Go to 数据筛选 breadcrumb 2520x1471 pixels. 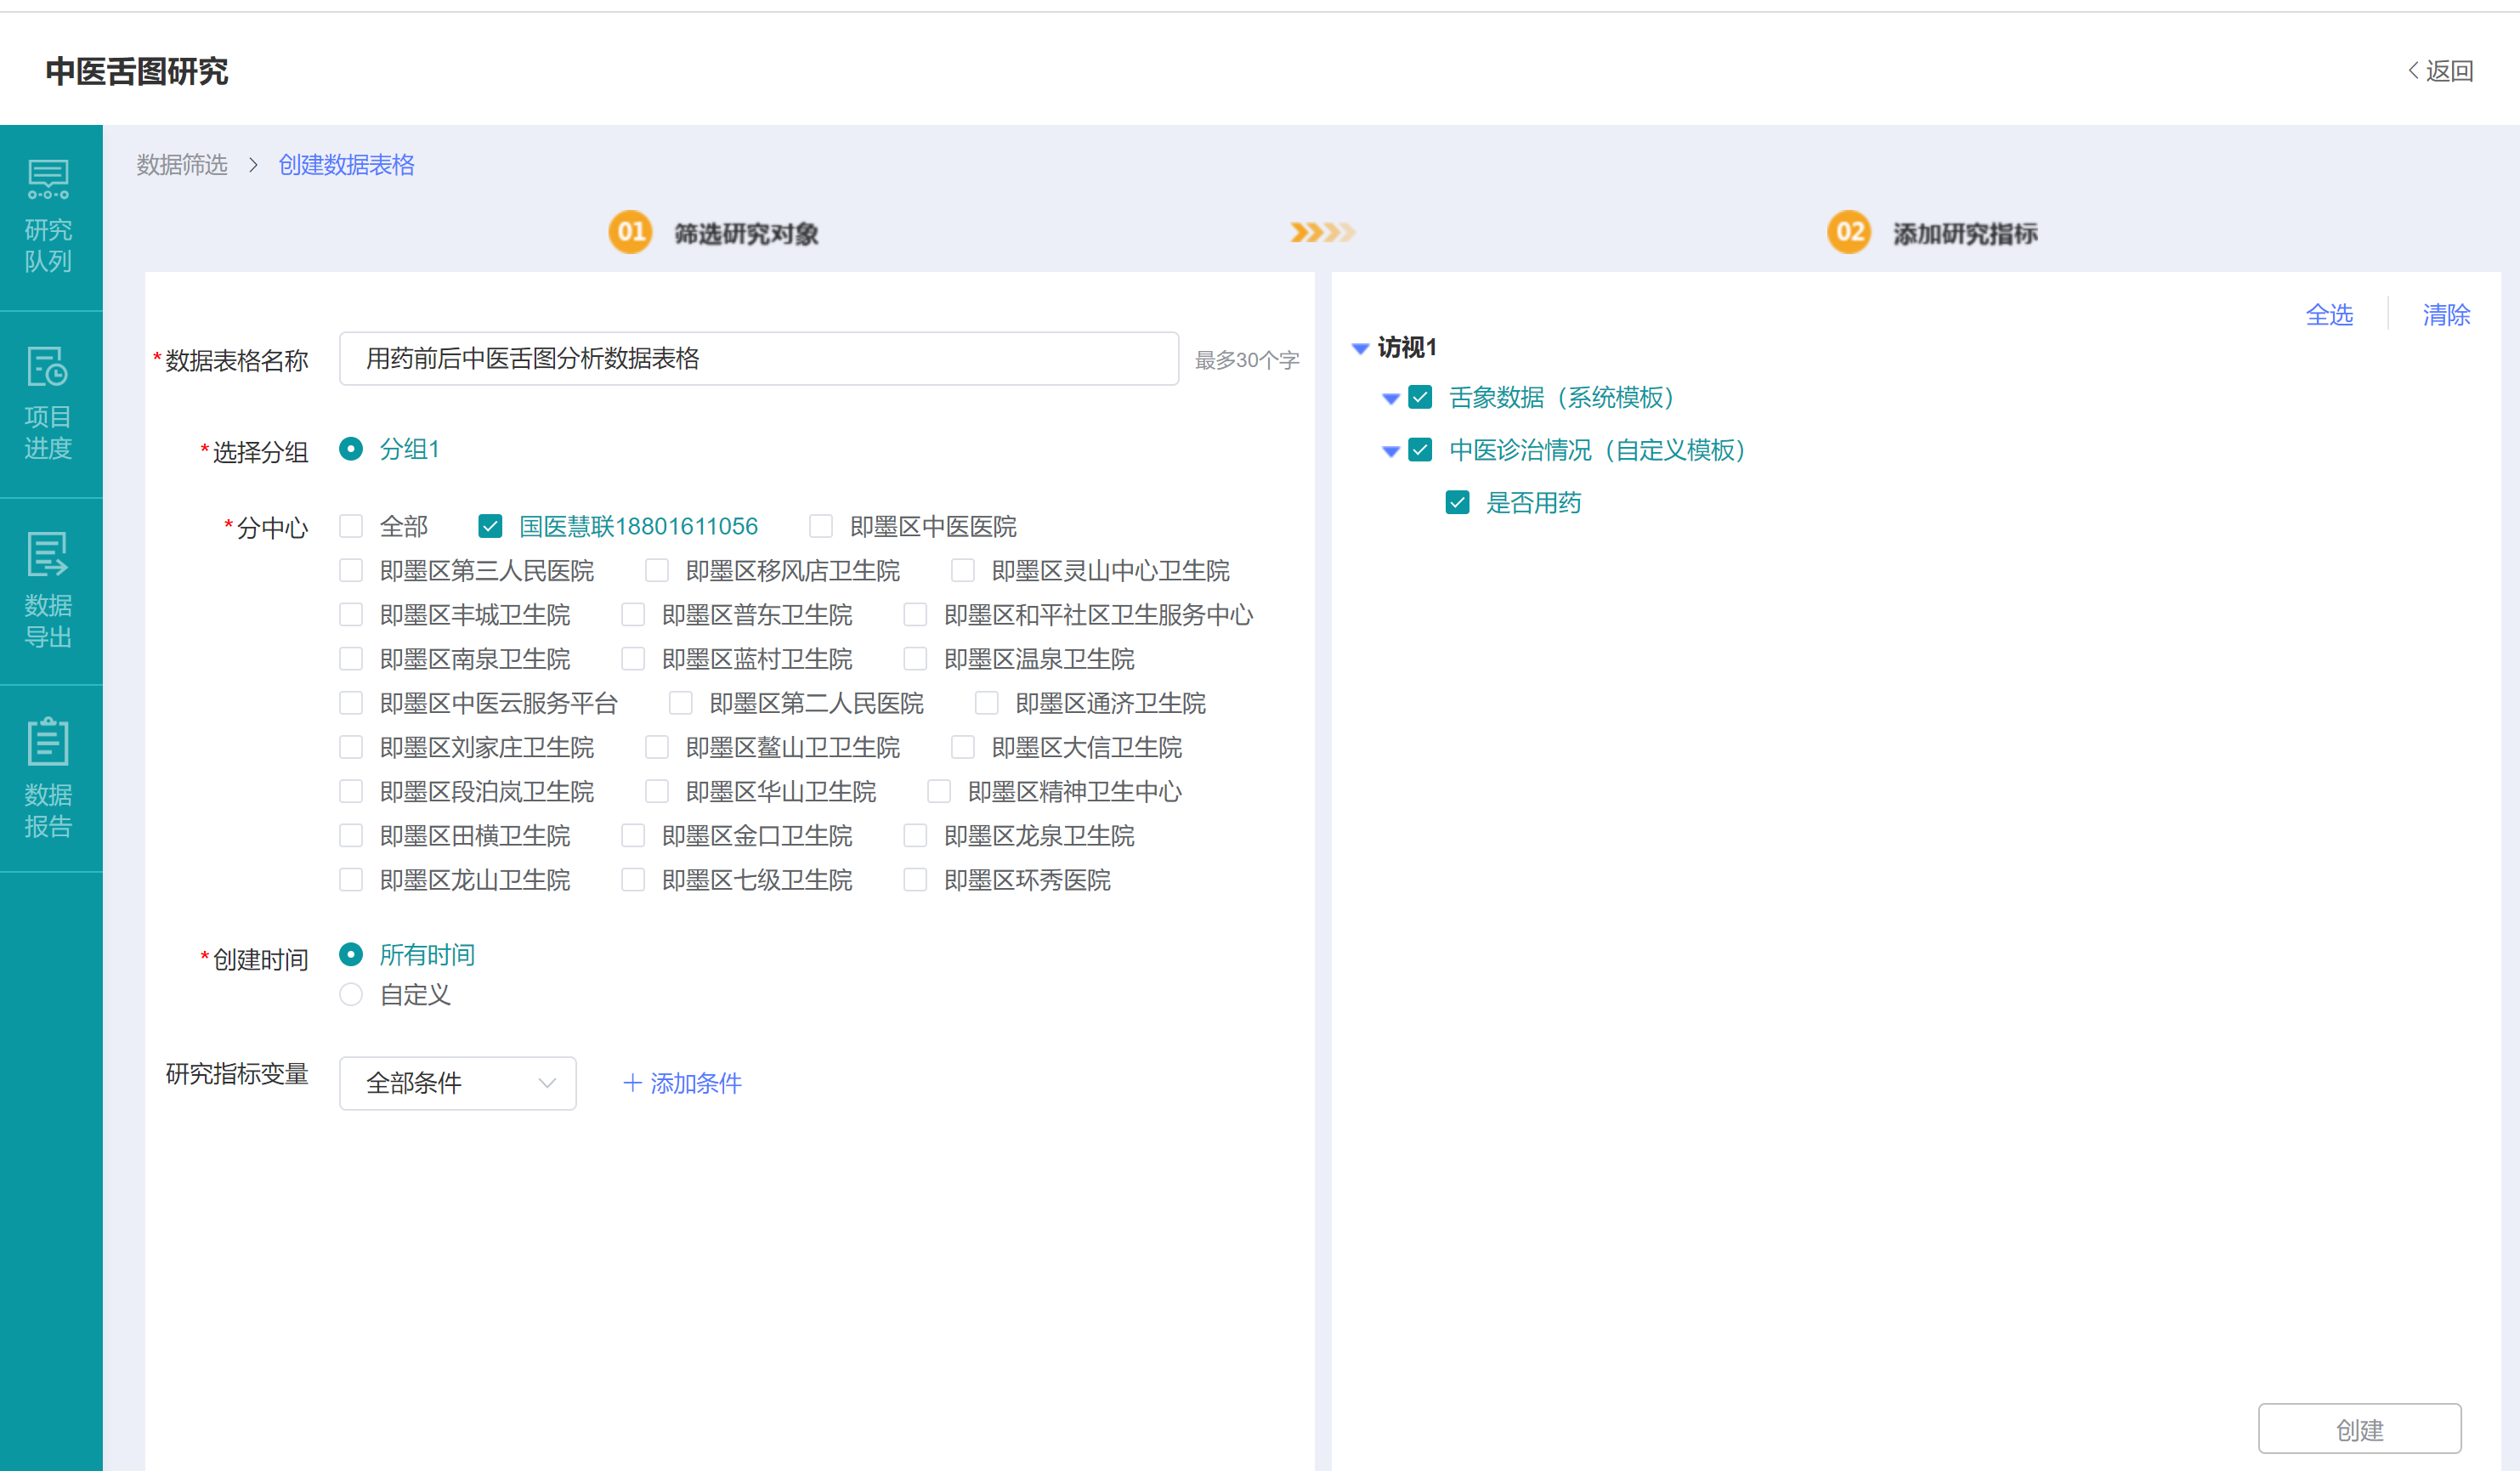(182, 165)
